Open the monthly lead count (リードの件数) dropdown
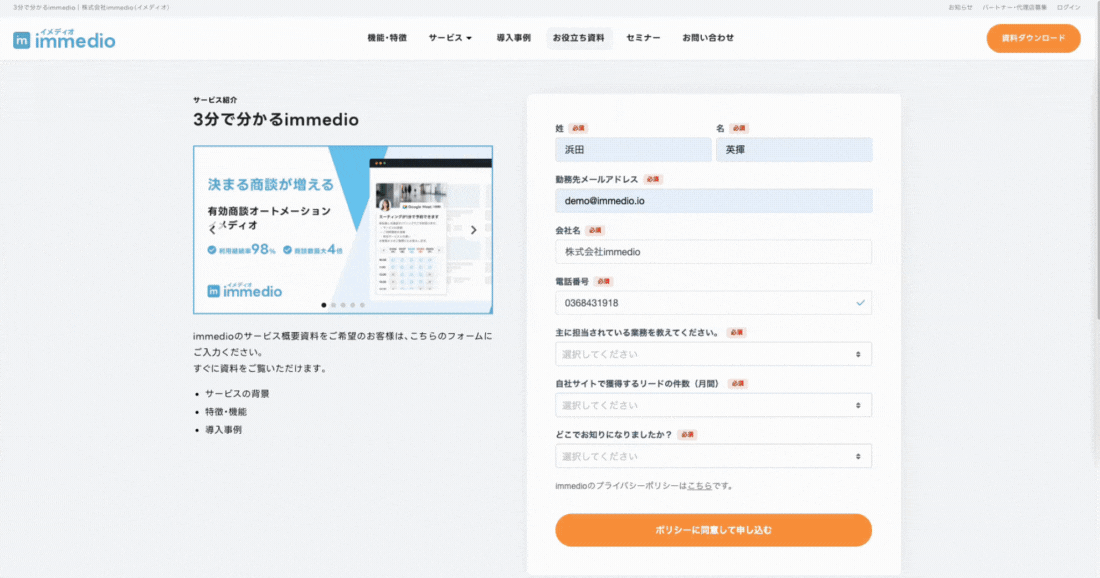Viewport: 1100px width, 578px height. coord(713,405)
